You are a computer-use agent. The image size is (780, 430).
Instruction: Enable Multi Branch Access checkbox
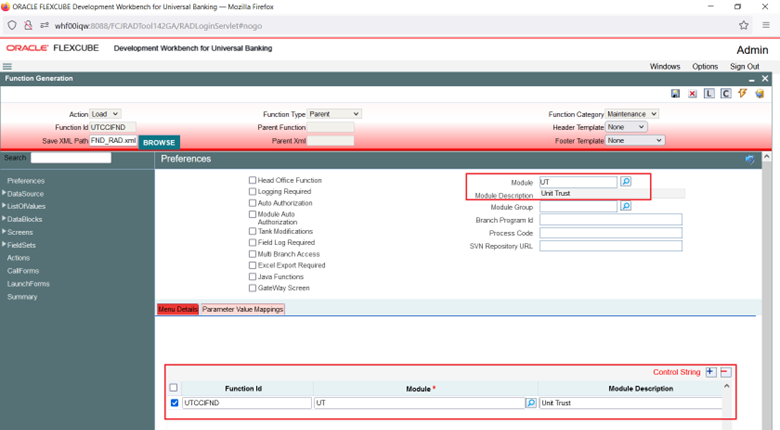[253, 254]
